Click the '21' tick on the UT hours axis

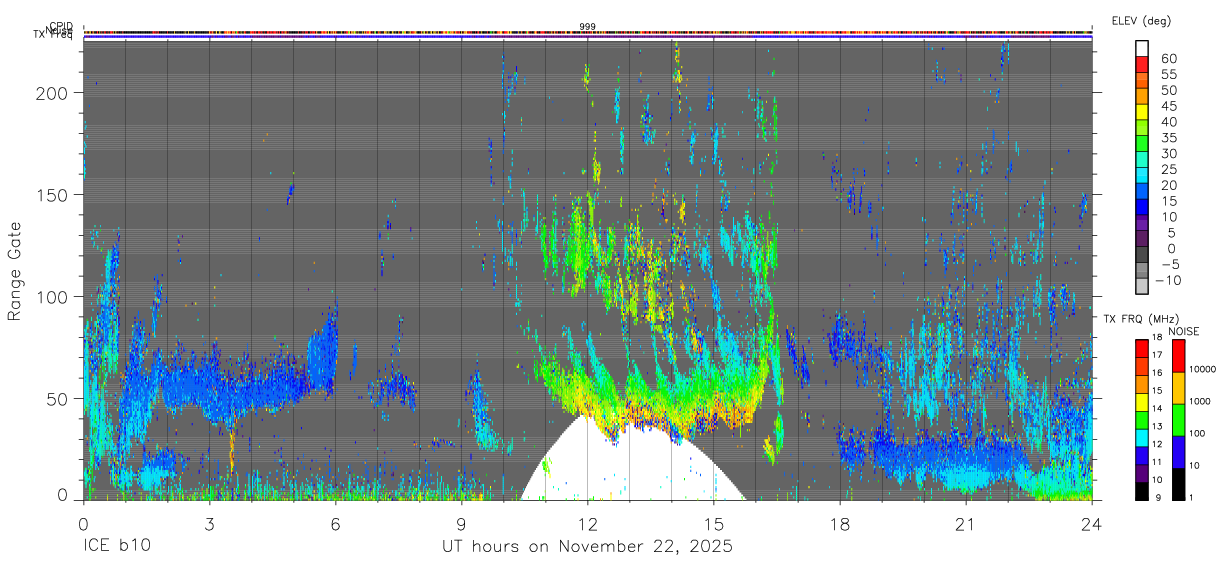click(966, 523)
